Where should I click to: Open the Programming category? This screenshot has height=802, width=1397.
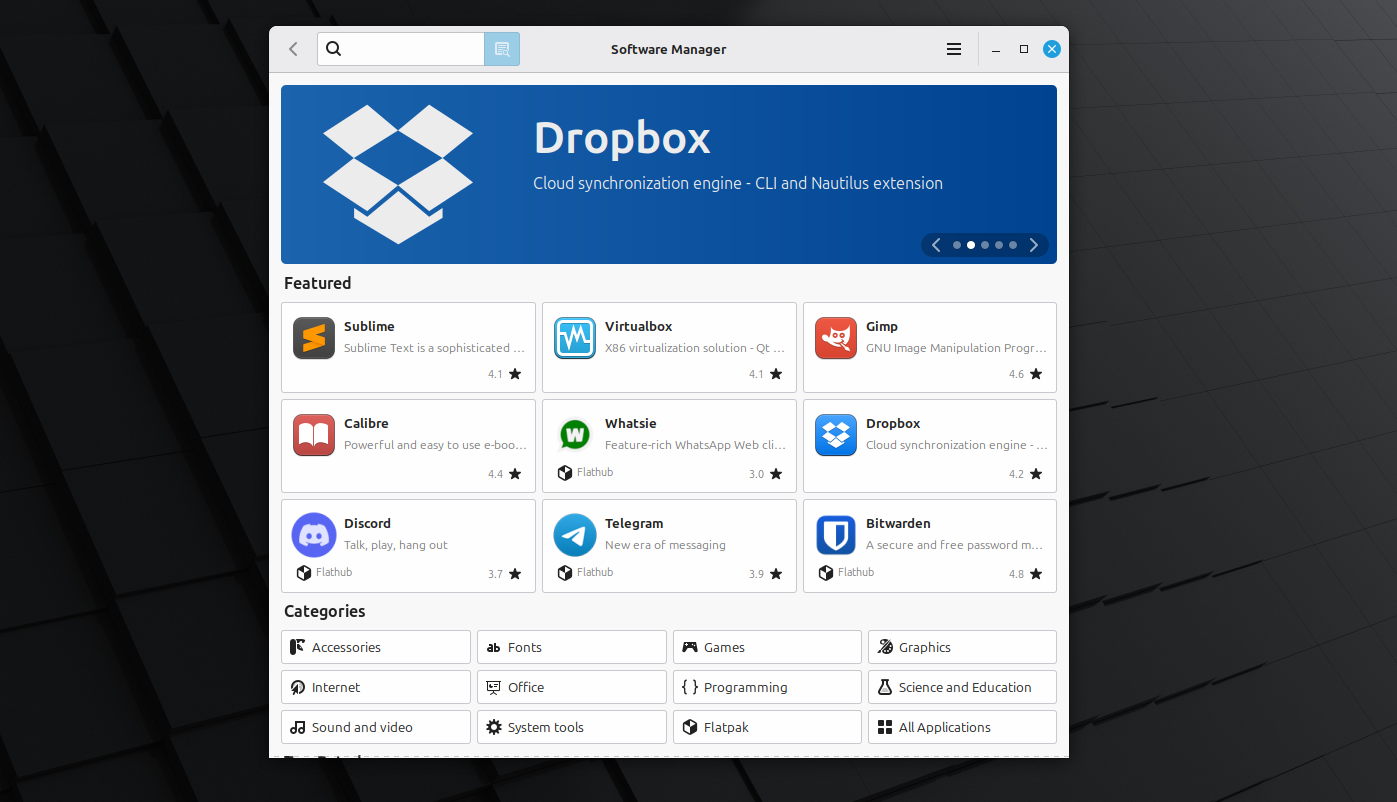(x=766, y=687)
